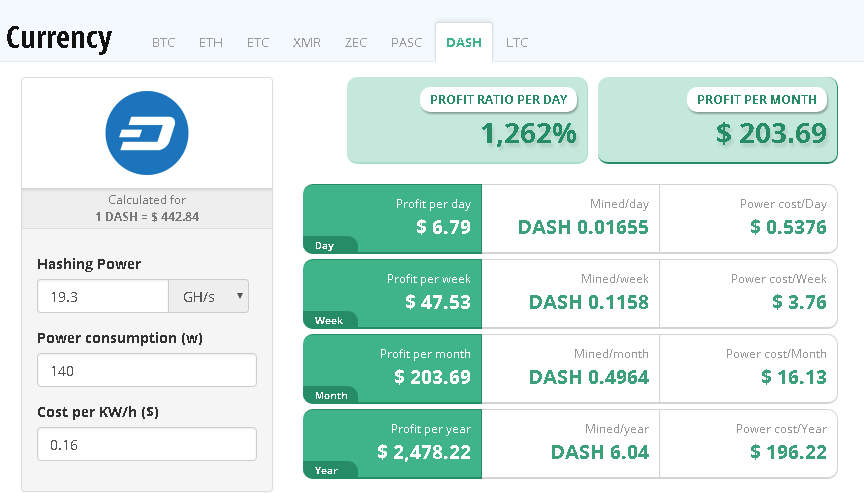This screenshot has height=493, width=864.
Task: Select the Profit per week $ 47.53 cell
Action: [x=392, y=294]
